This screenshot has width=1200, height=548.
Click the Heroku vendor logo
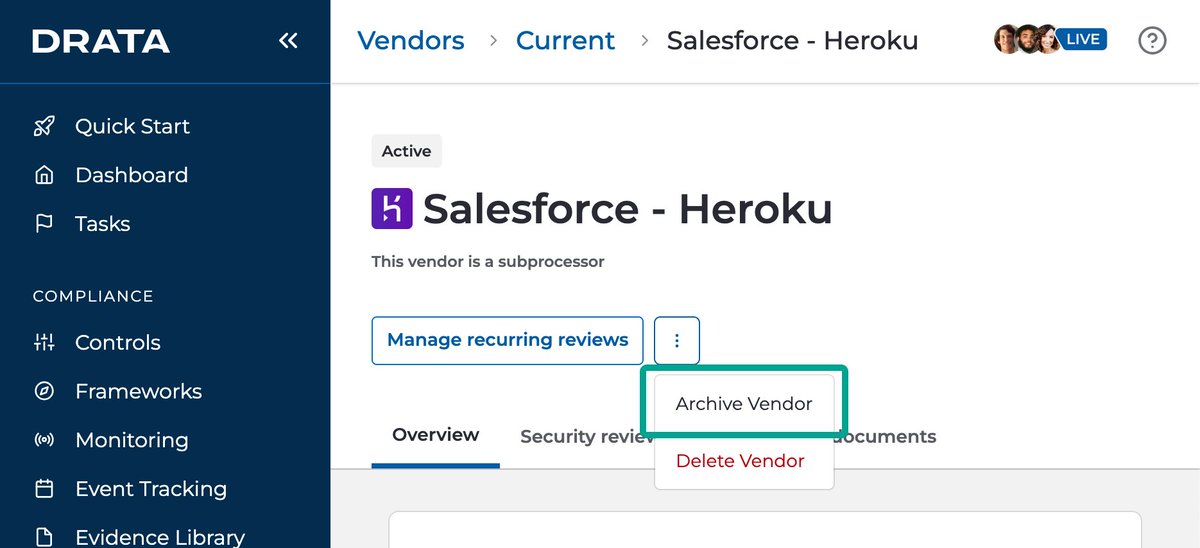392,209
